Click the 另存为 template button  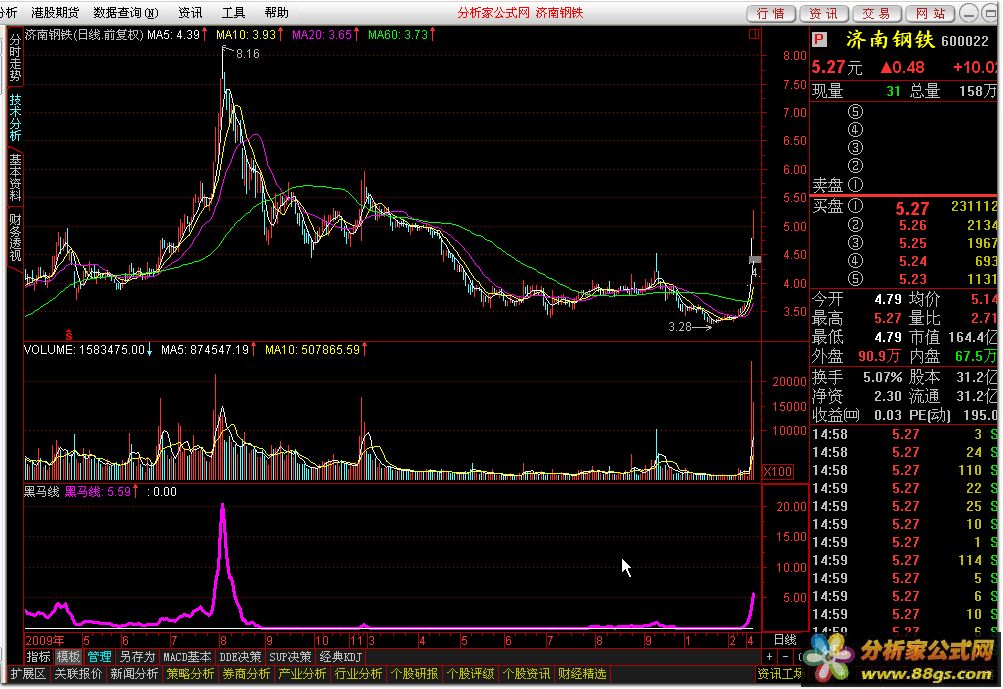click(x=137, y=656)
